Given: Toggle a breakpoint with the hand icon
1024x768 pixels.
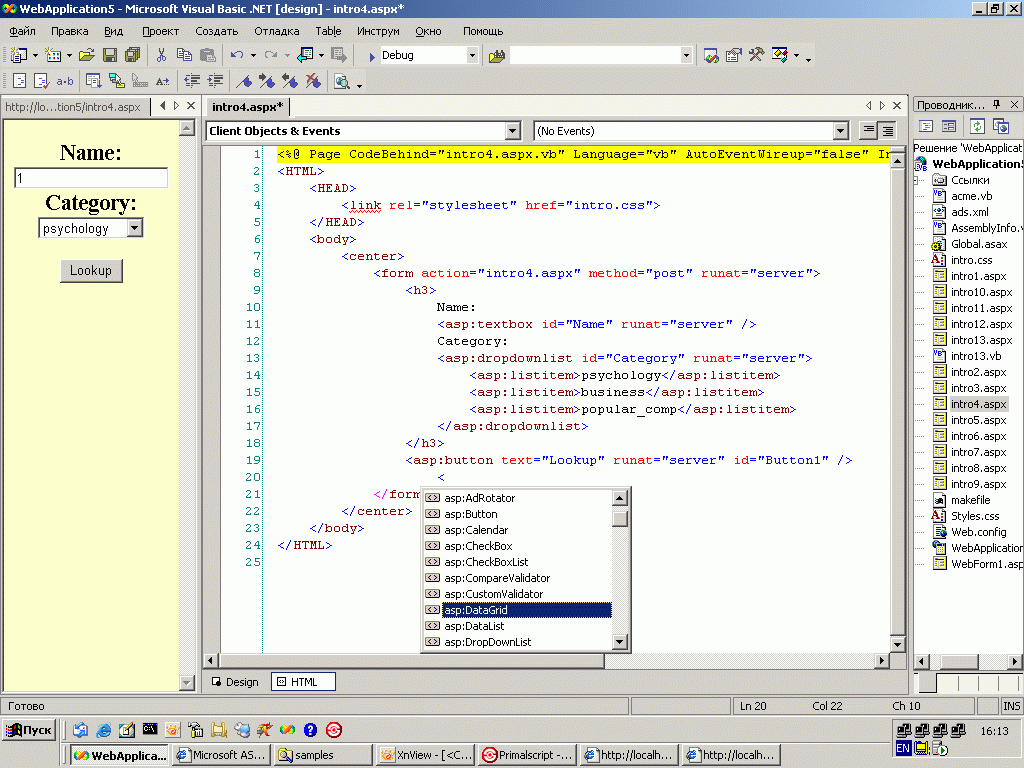Looking at the screenshot, I should [243, 81].
